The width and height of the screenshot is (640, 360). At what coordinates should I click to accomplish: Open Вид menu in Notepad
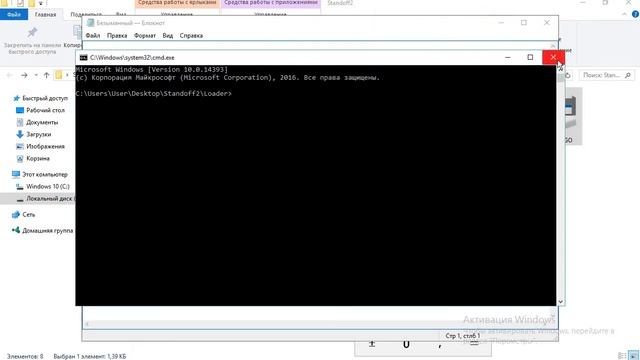pos(168,36)
